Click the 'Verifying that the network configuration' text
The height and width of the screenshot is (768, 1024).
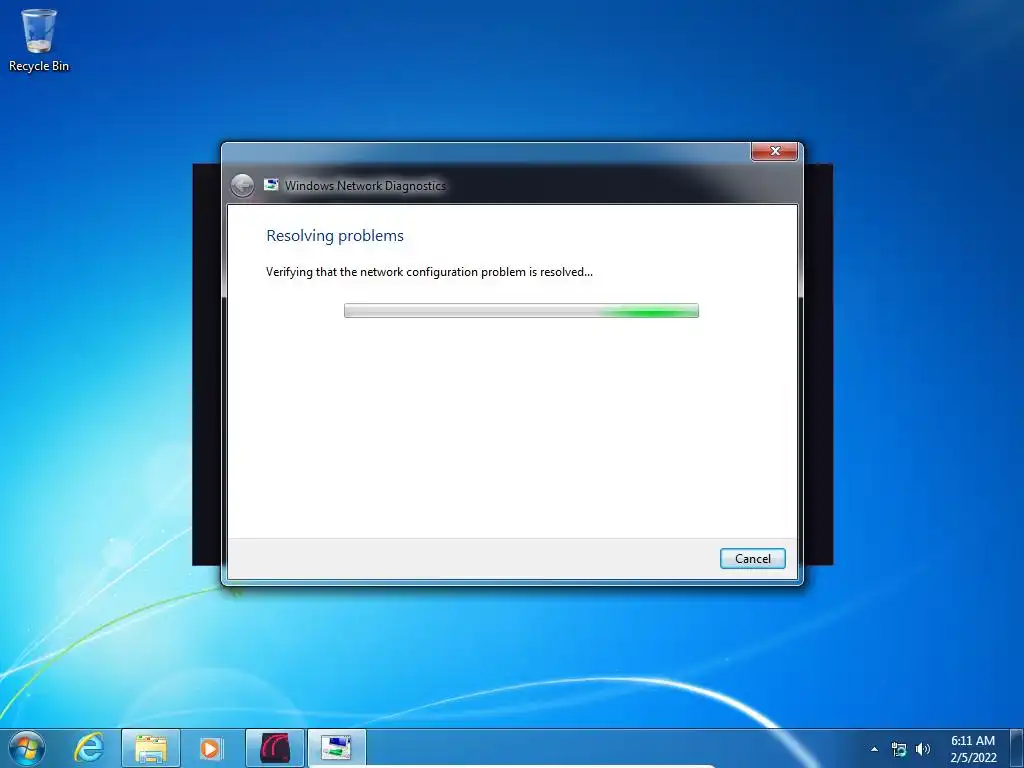[x=429, y=272]
